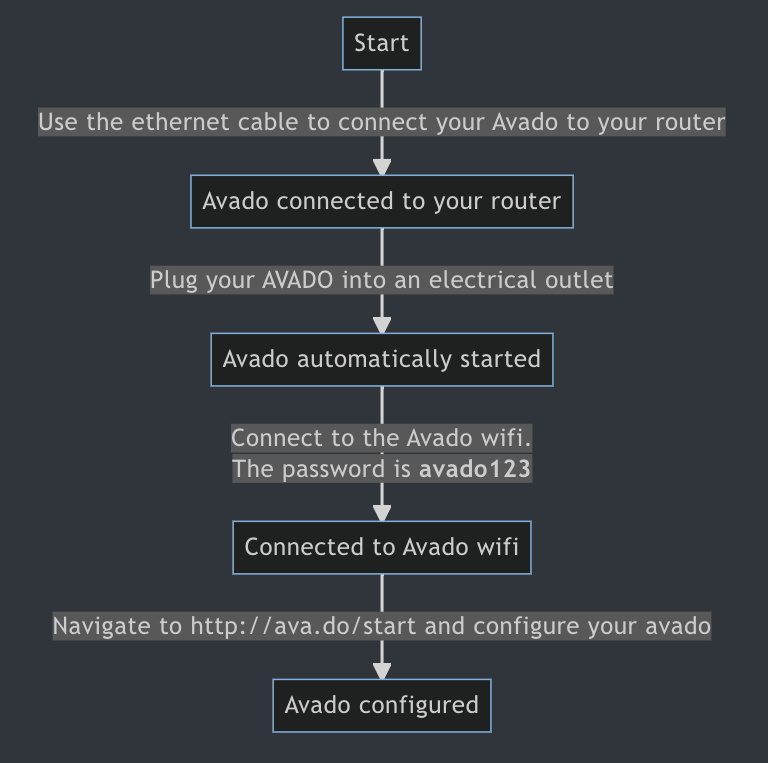This screenshot has width=768, height=763.
Task: Click connector line beneath router-connected node
Action: click(382, 246)
